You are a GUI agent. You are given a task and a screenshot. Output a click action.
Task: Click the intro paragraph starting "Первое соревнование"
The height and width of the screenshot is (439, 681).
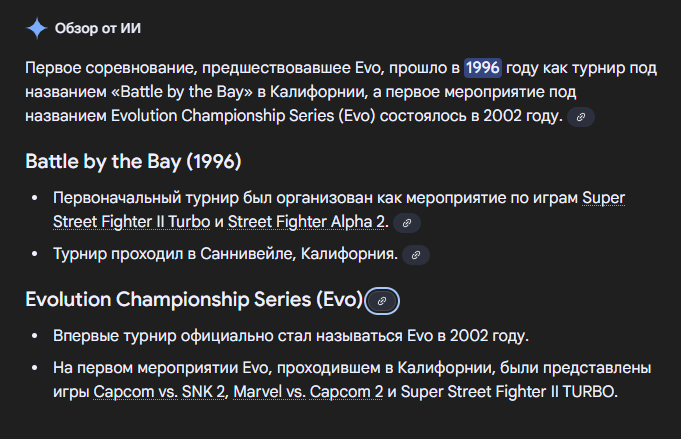[240, 68]
